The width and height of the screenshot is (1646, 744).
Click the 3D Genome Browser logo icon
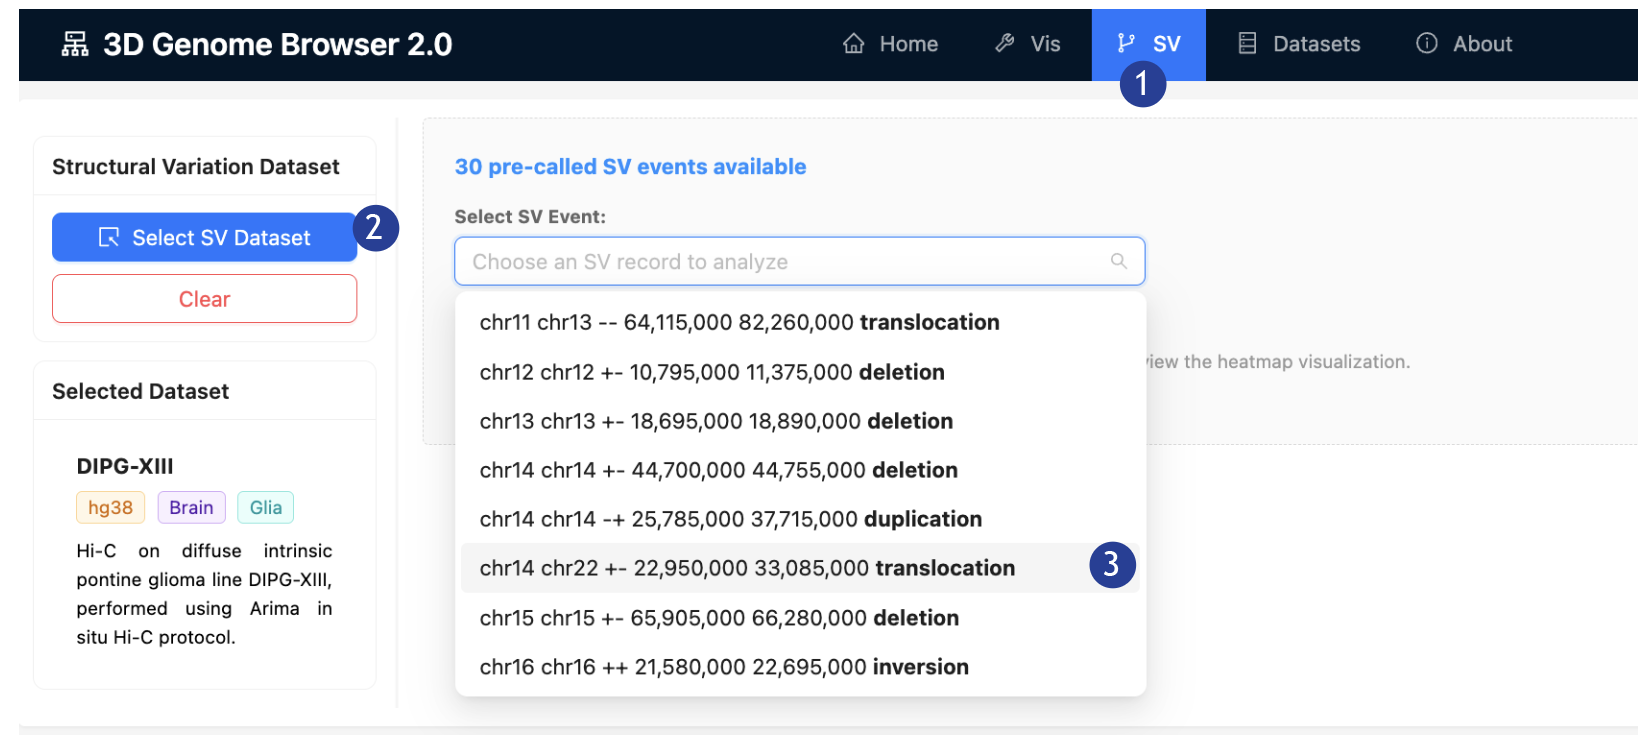75,44
